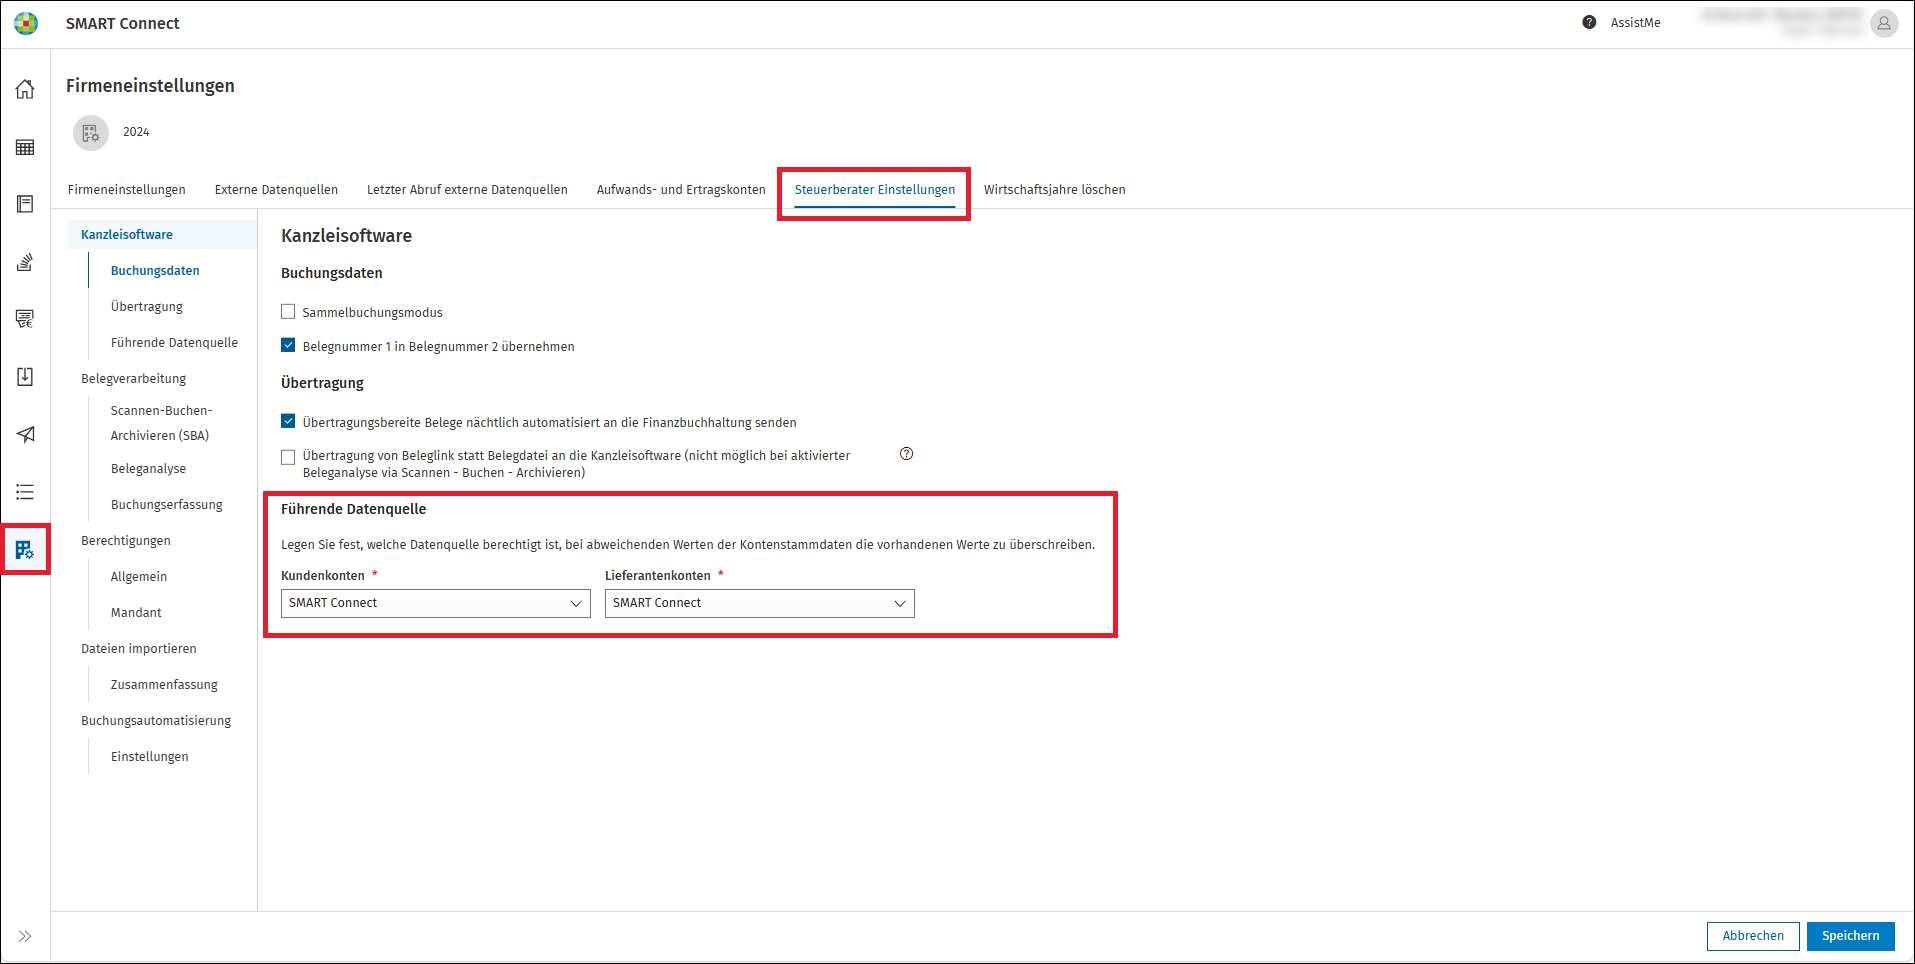Screen dimensions: 1915x964
Task: Open the Lieferantenkonten dropdown
Action: [760, 603]
